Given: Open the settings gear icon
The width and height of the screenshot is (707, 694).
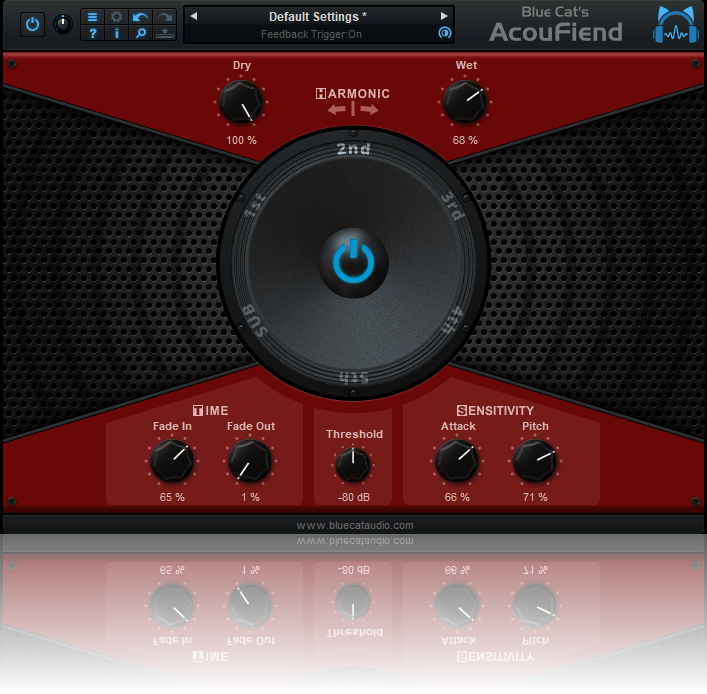Looking at the screenshot, I should click(116, 17).
